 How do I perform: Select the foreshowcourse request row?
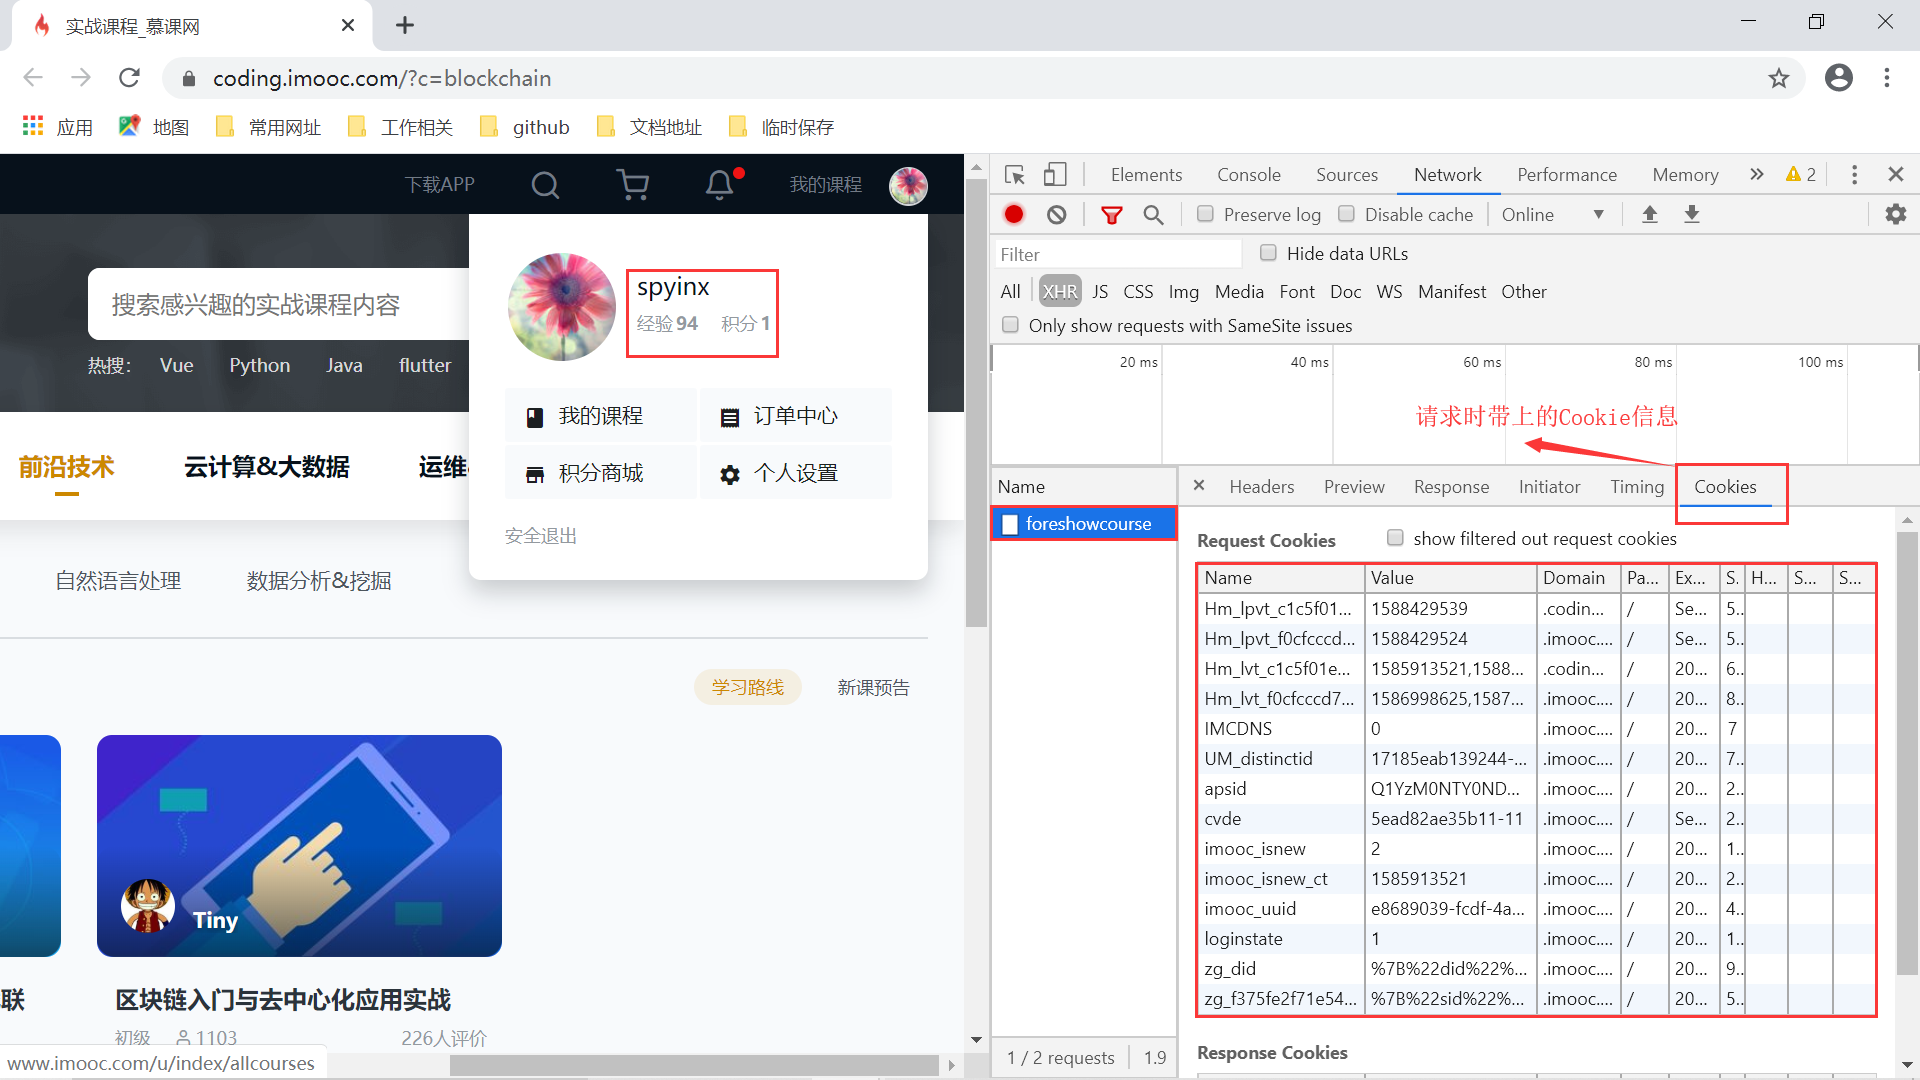[x=1084, y=523]
